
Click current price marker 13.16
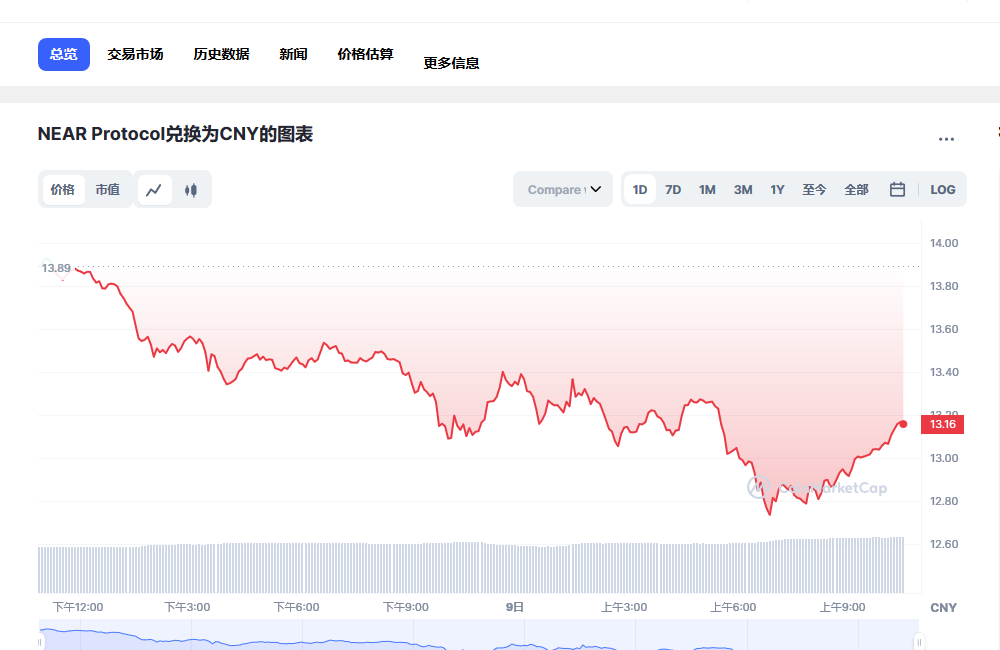click(943, 425)
